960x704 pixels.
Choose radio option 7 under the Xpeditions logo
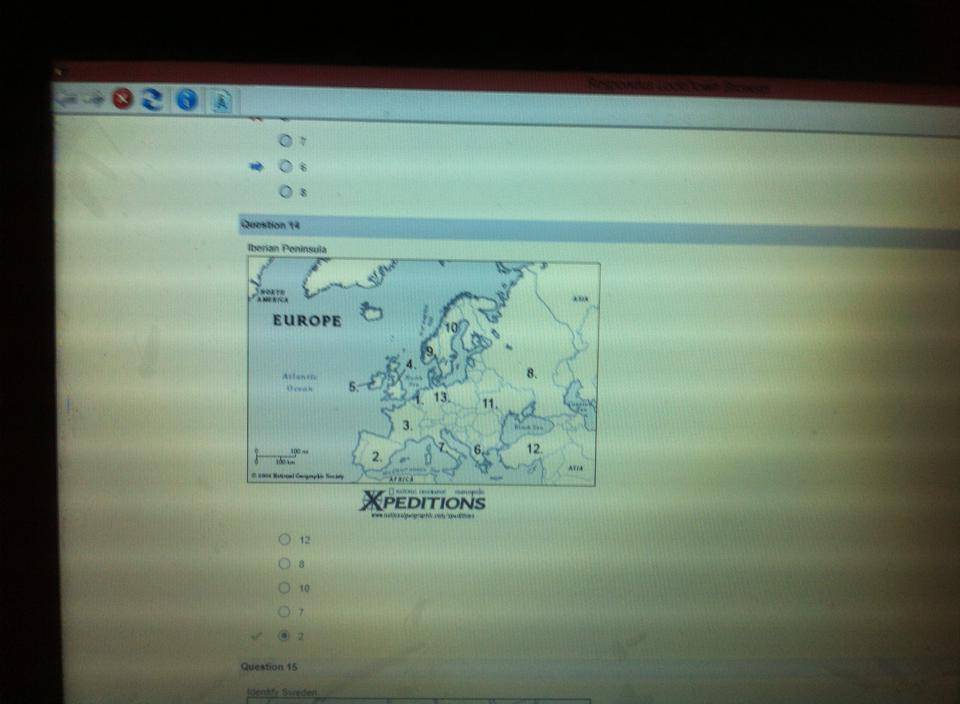click(285, 612)
